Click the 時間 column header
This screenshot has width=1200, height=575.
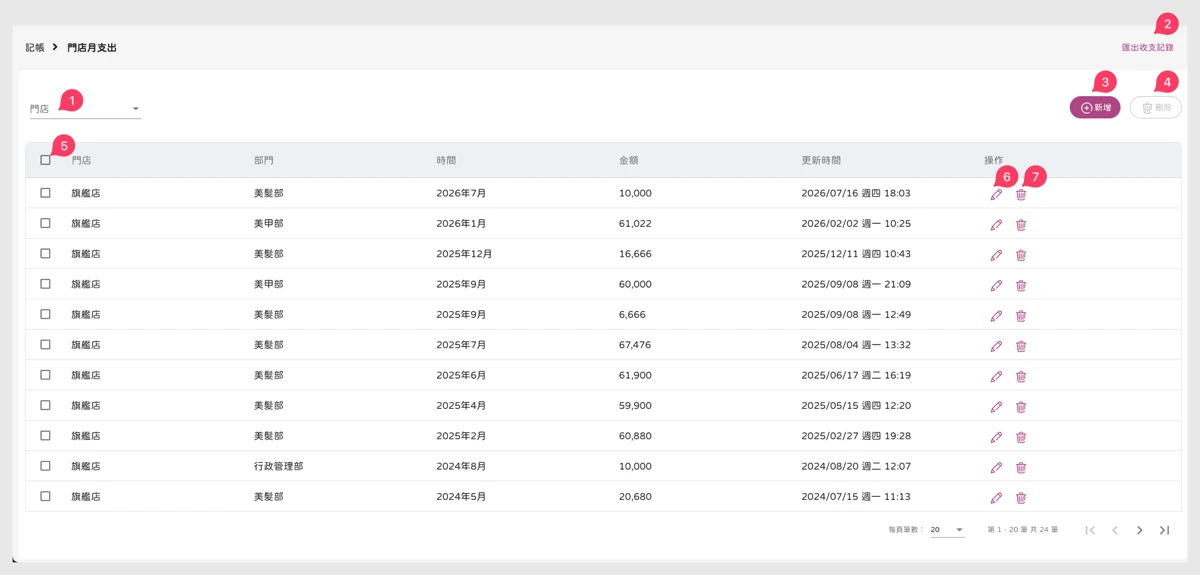(446, 160)
